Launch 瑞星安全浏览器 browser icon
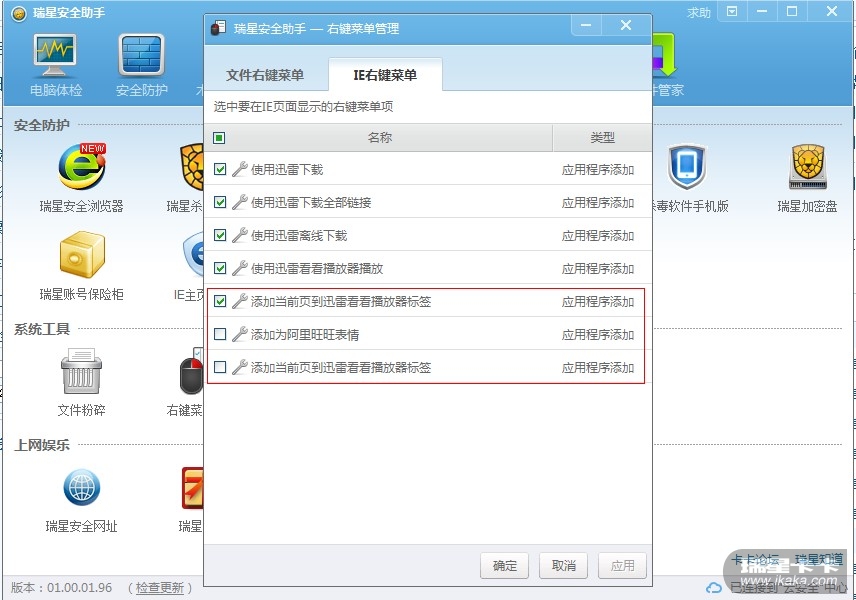This screenshot has width=856, height=600. pos(81,167)
